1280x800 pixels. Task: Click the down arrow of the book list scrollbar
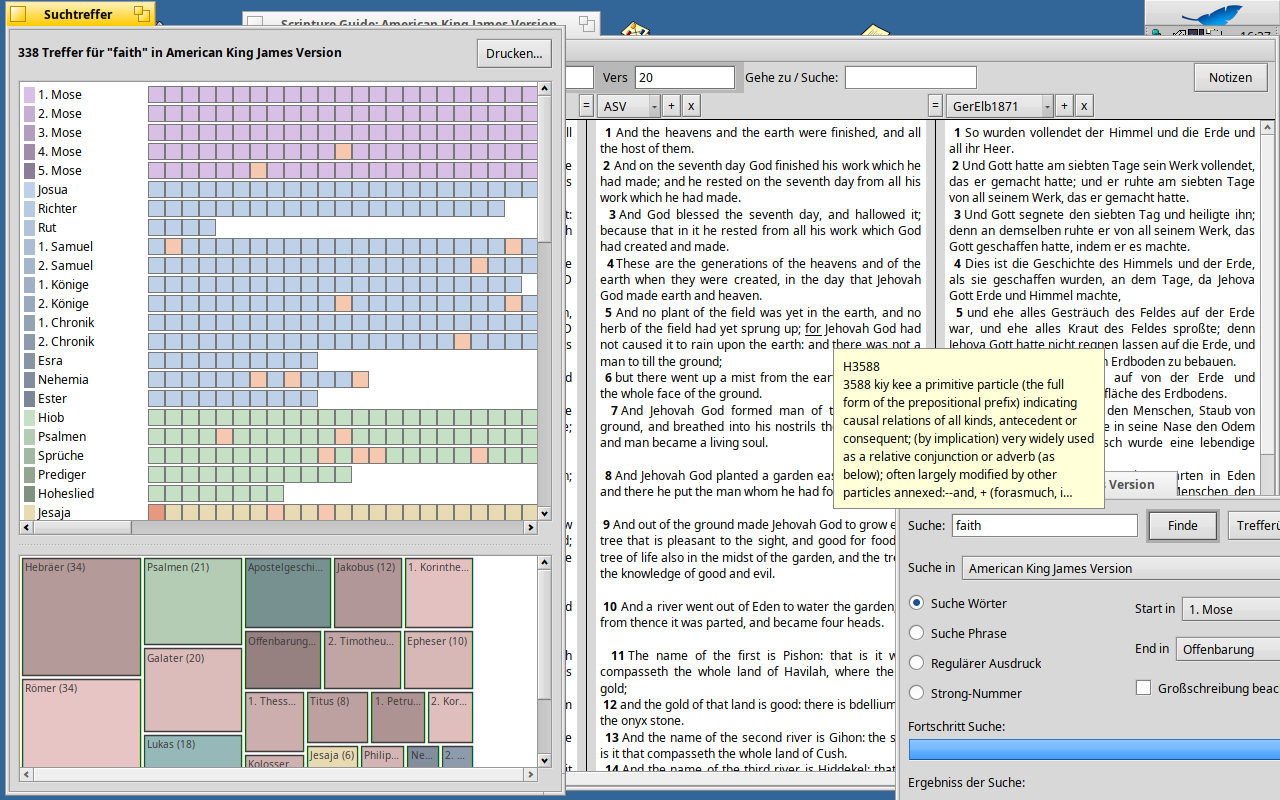point(545,513)
